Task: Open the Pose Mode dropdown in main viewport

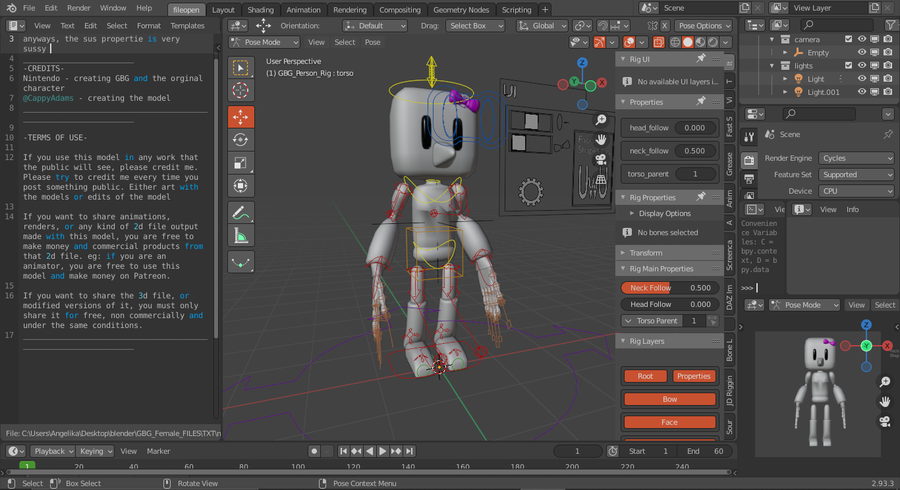Action: tap(264, 42)
